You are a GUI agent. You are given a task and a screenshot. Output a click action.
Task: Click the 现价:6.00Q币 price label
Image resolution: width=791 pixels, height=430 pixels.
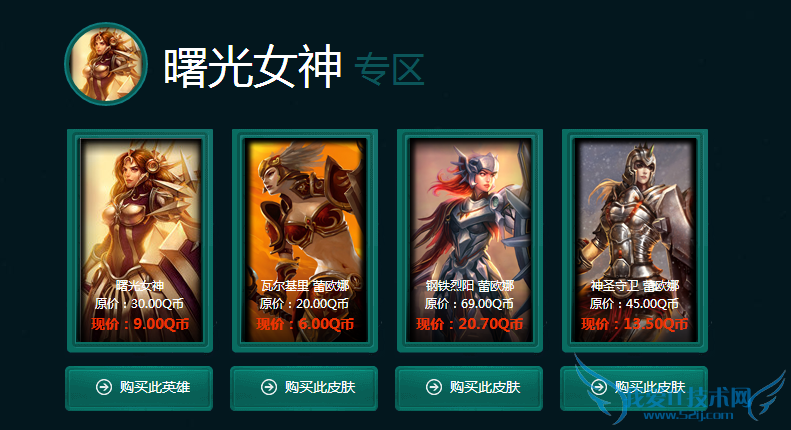tap(305, 324)
